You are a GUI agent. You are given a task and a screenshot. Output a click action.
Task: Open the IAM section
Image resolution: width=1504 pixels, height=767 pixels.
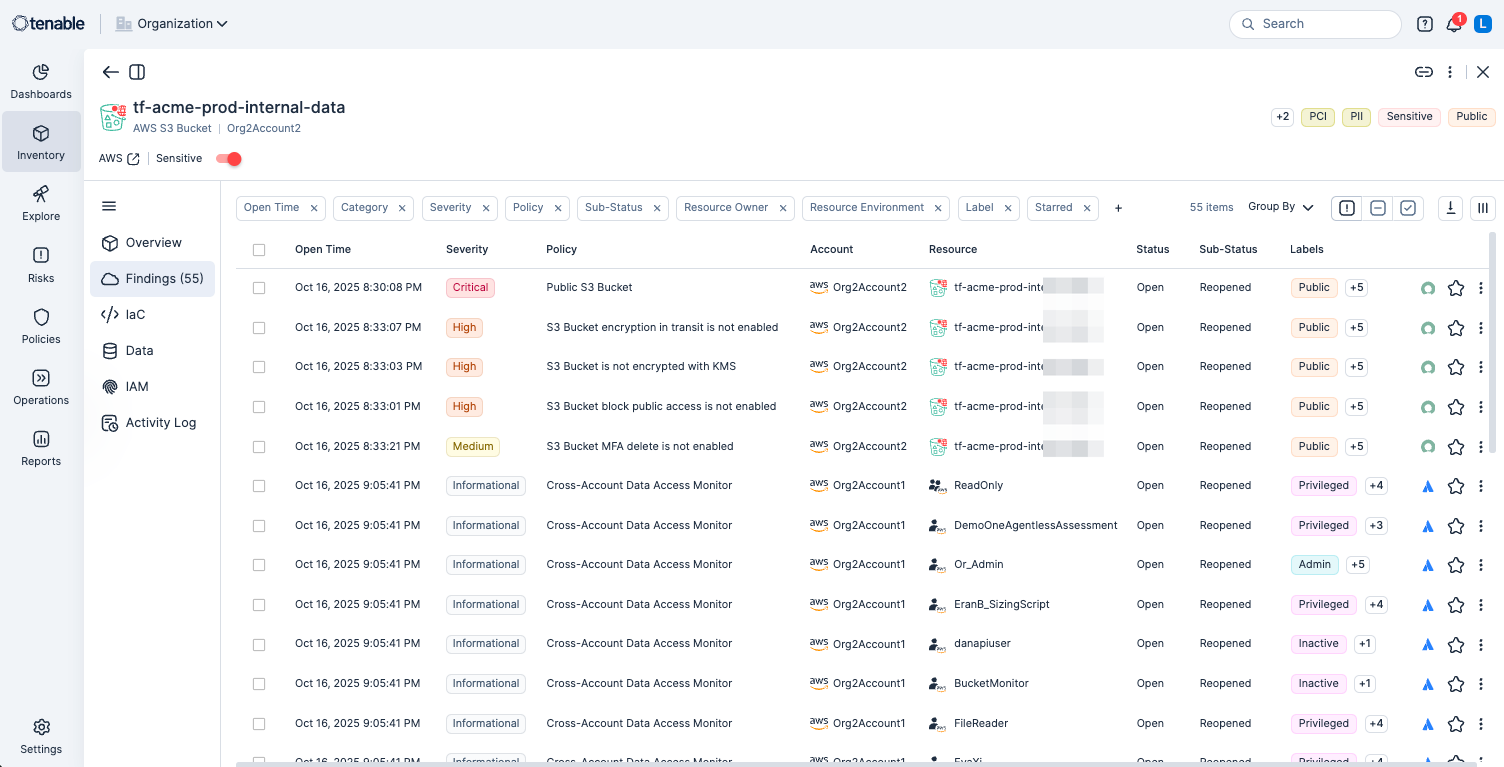tap(136, 387)
